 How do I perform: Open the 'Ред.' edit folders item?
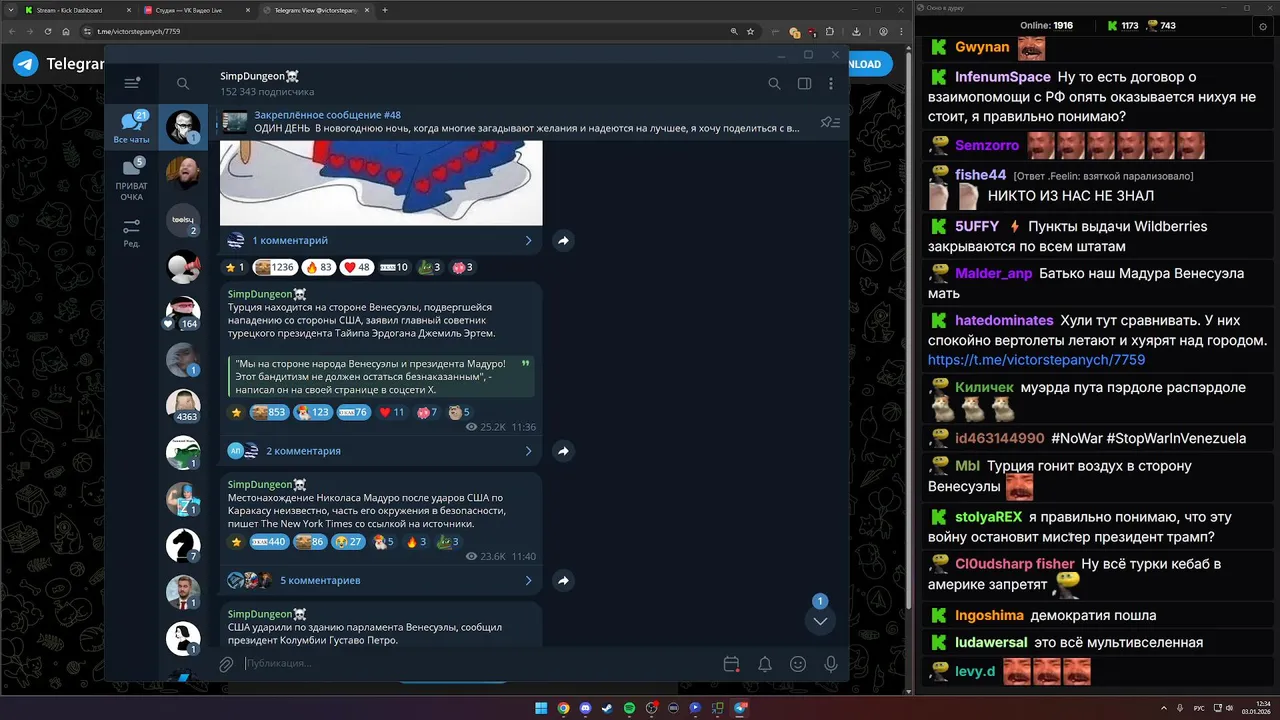[x=131, y=233]
